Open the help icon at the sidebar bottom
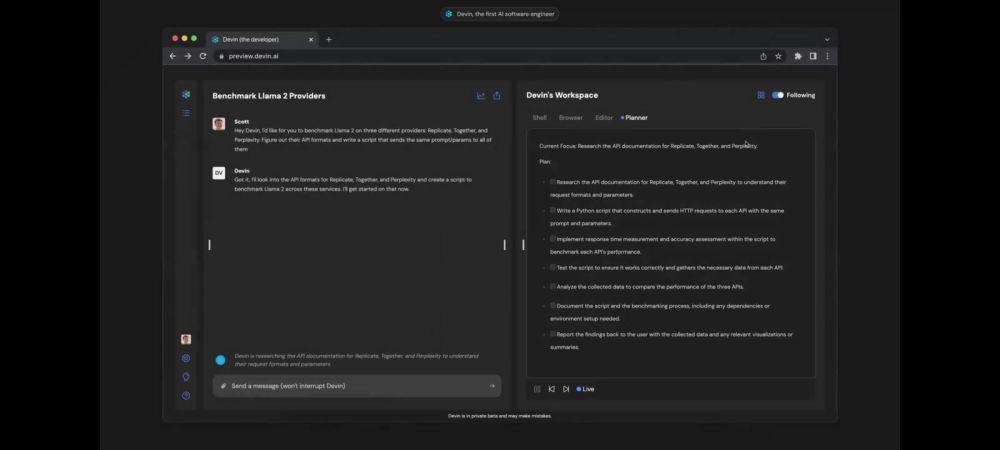The image size is (1000, 450). [x=186, y=395]
